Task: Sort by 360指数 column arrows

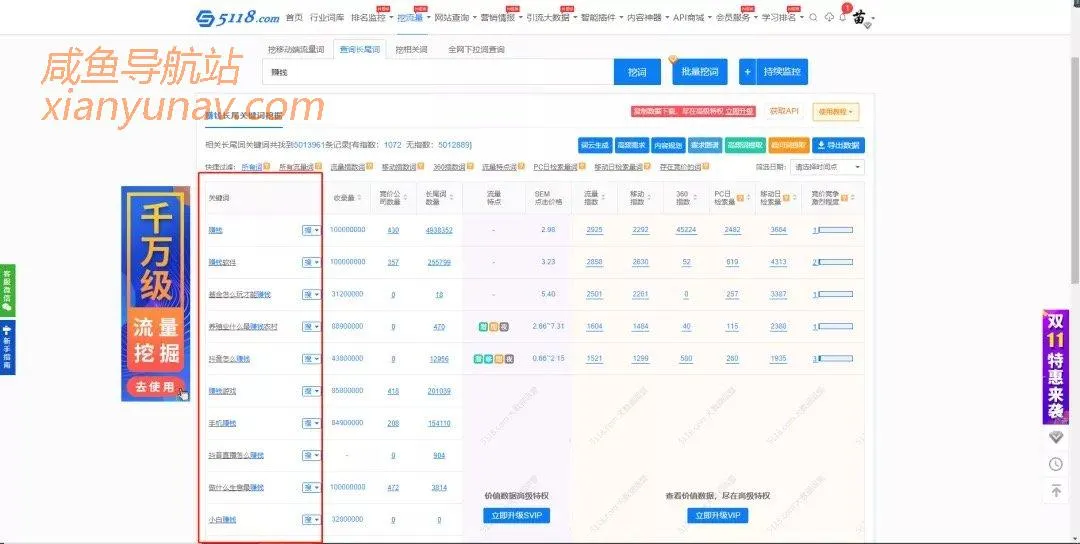Action: click(696, 198)
